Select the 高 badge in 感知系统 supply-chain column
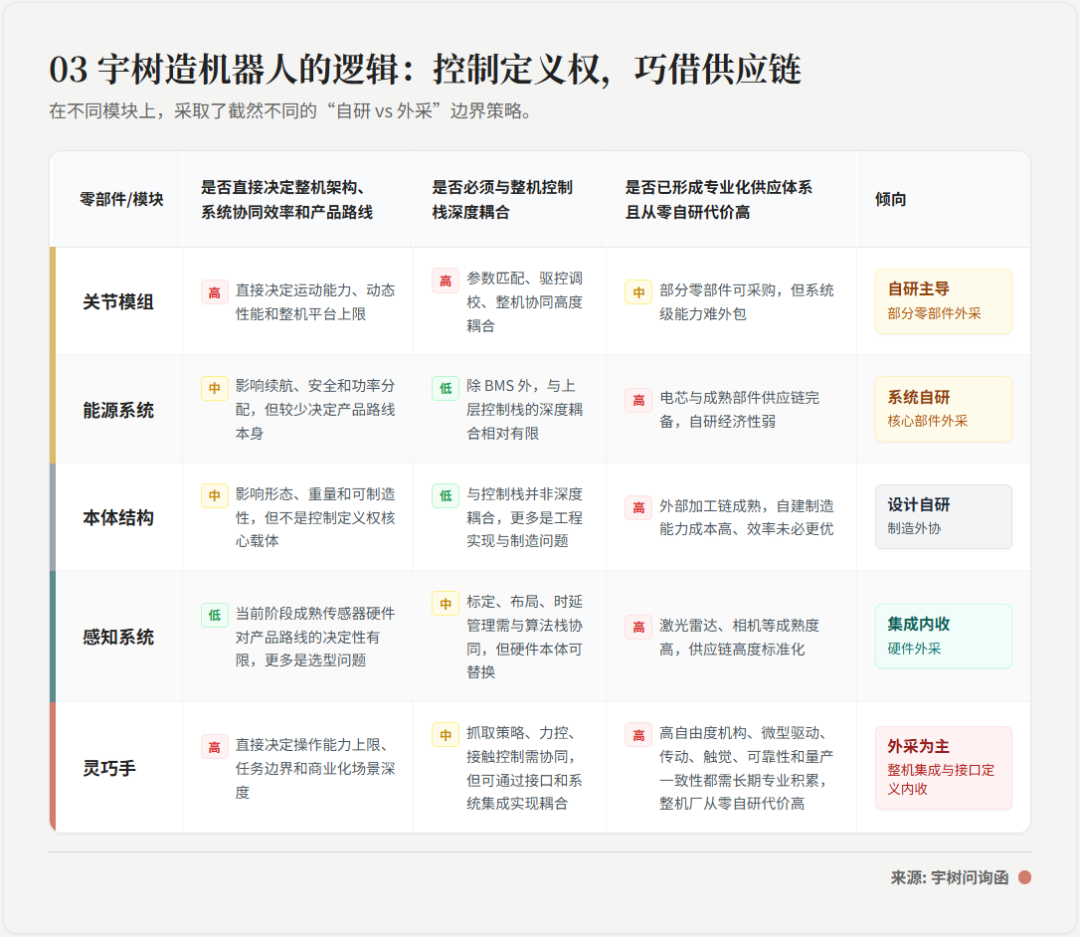Image resolution: width=1080 pixels, height=937 pixels. pos(638,623)
